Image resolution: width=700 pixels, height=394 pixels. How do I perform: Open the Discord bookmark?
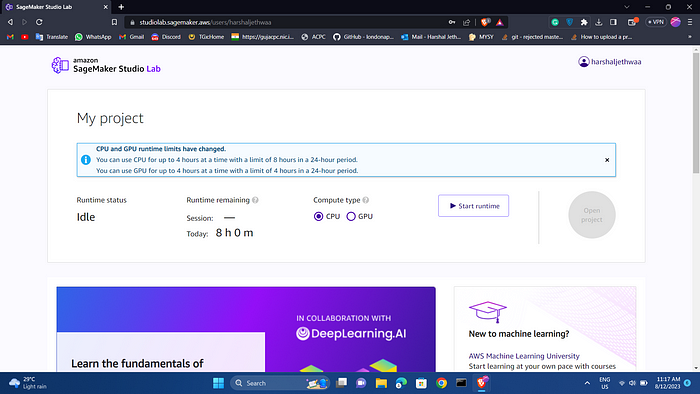click(166, 37)
